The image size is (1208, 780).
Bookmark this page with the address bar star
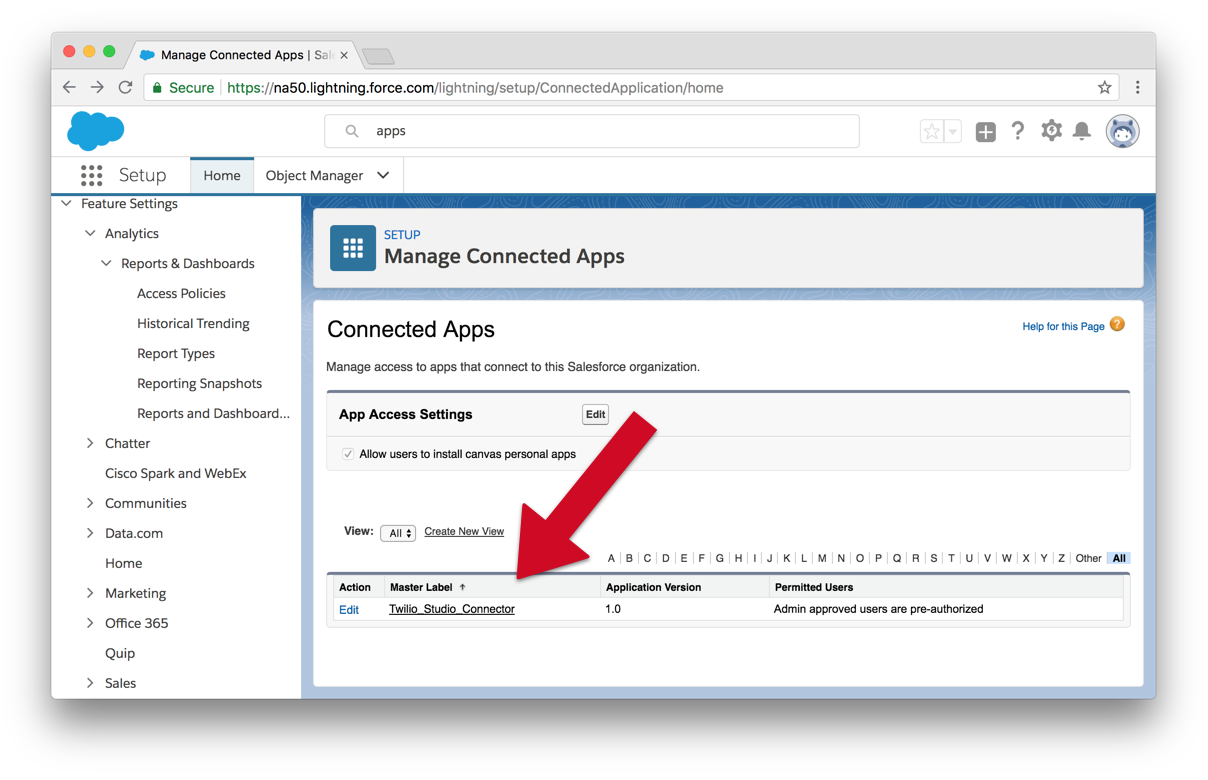tap(1104, 88)
